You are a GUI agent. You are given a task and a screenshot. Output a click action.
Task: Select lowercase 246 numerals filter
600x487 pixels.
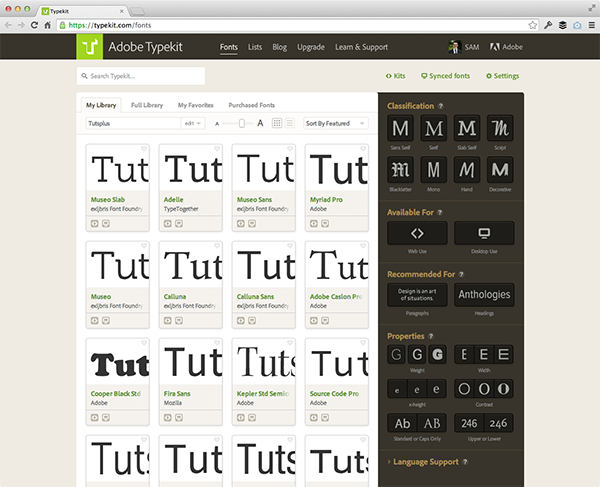[x=499, y=423]
